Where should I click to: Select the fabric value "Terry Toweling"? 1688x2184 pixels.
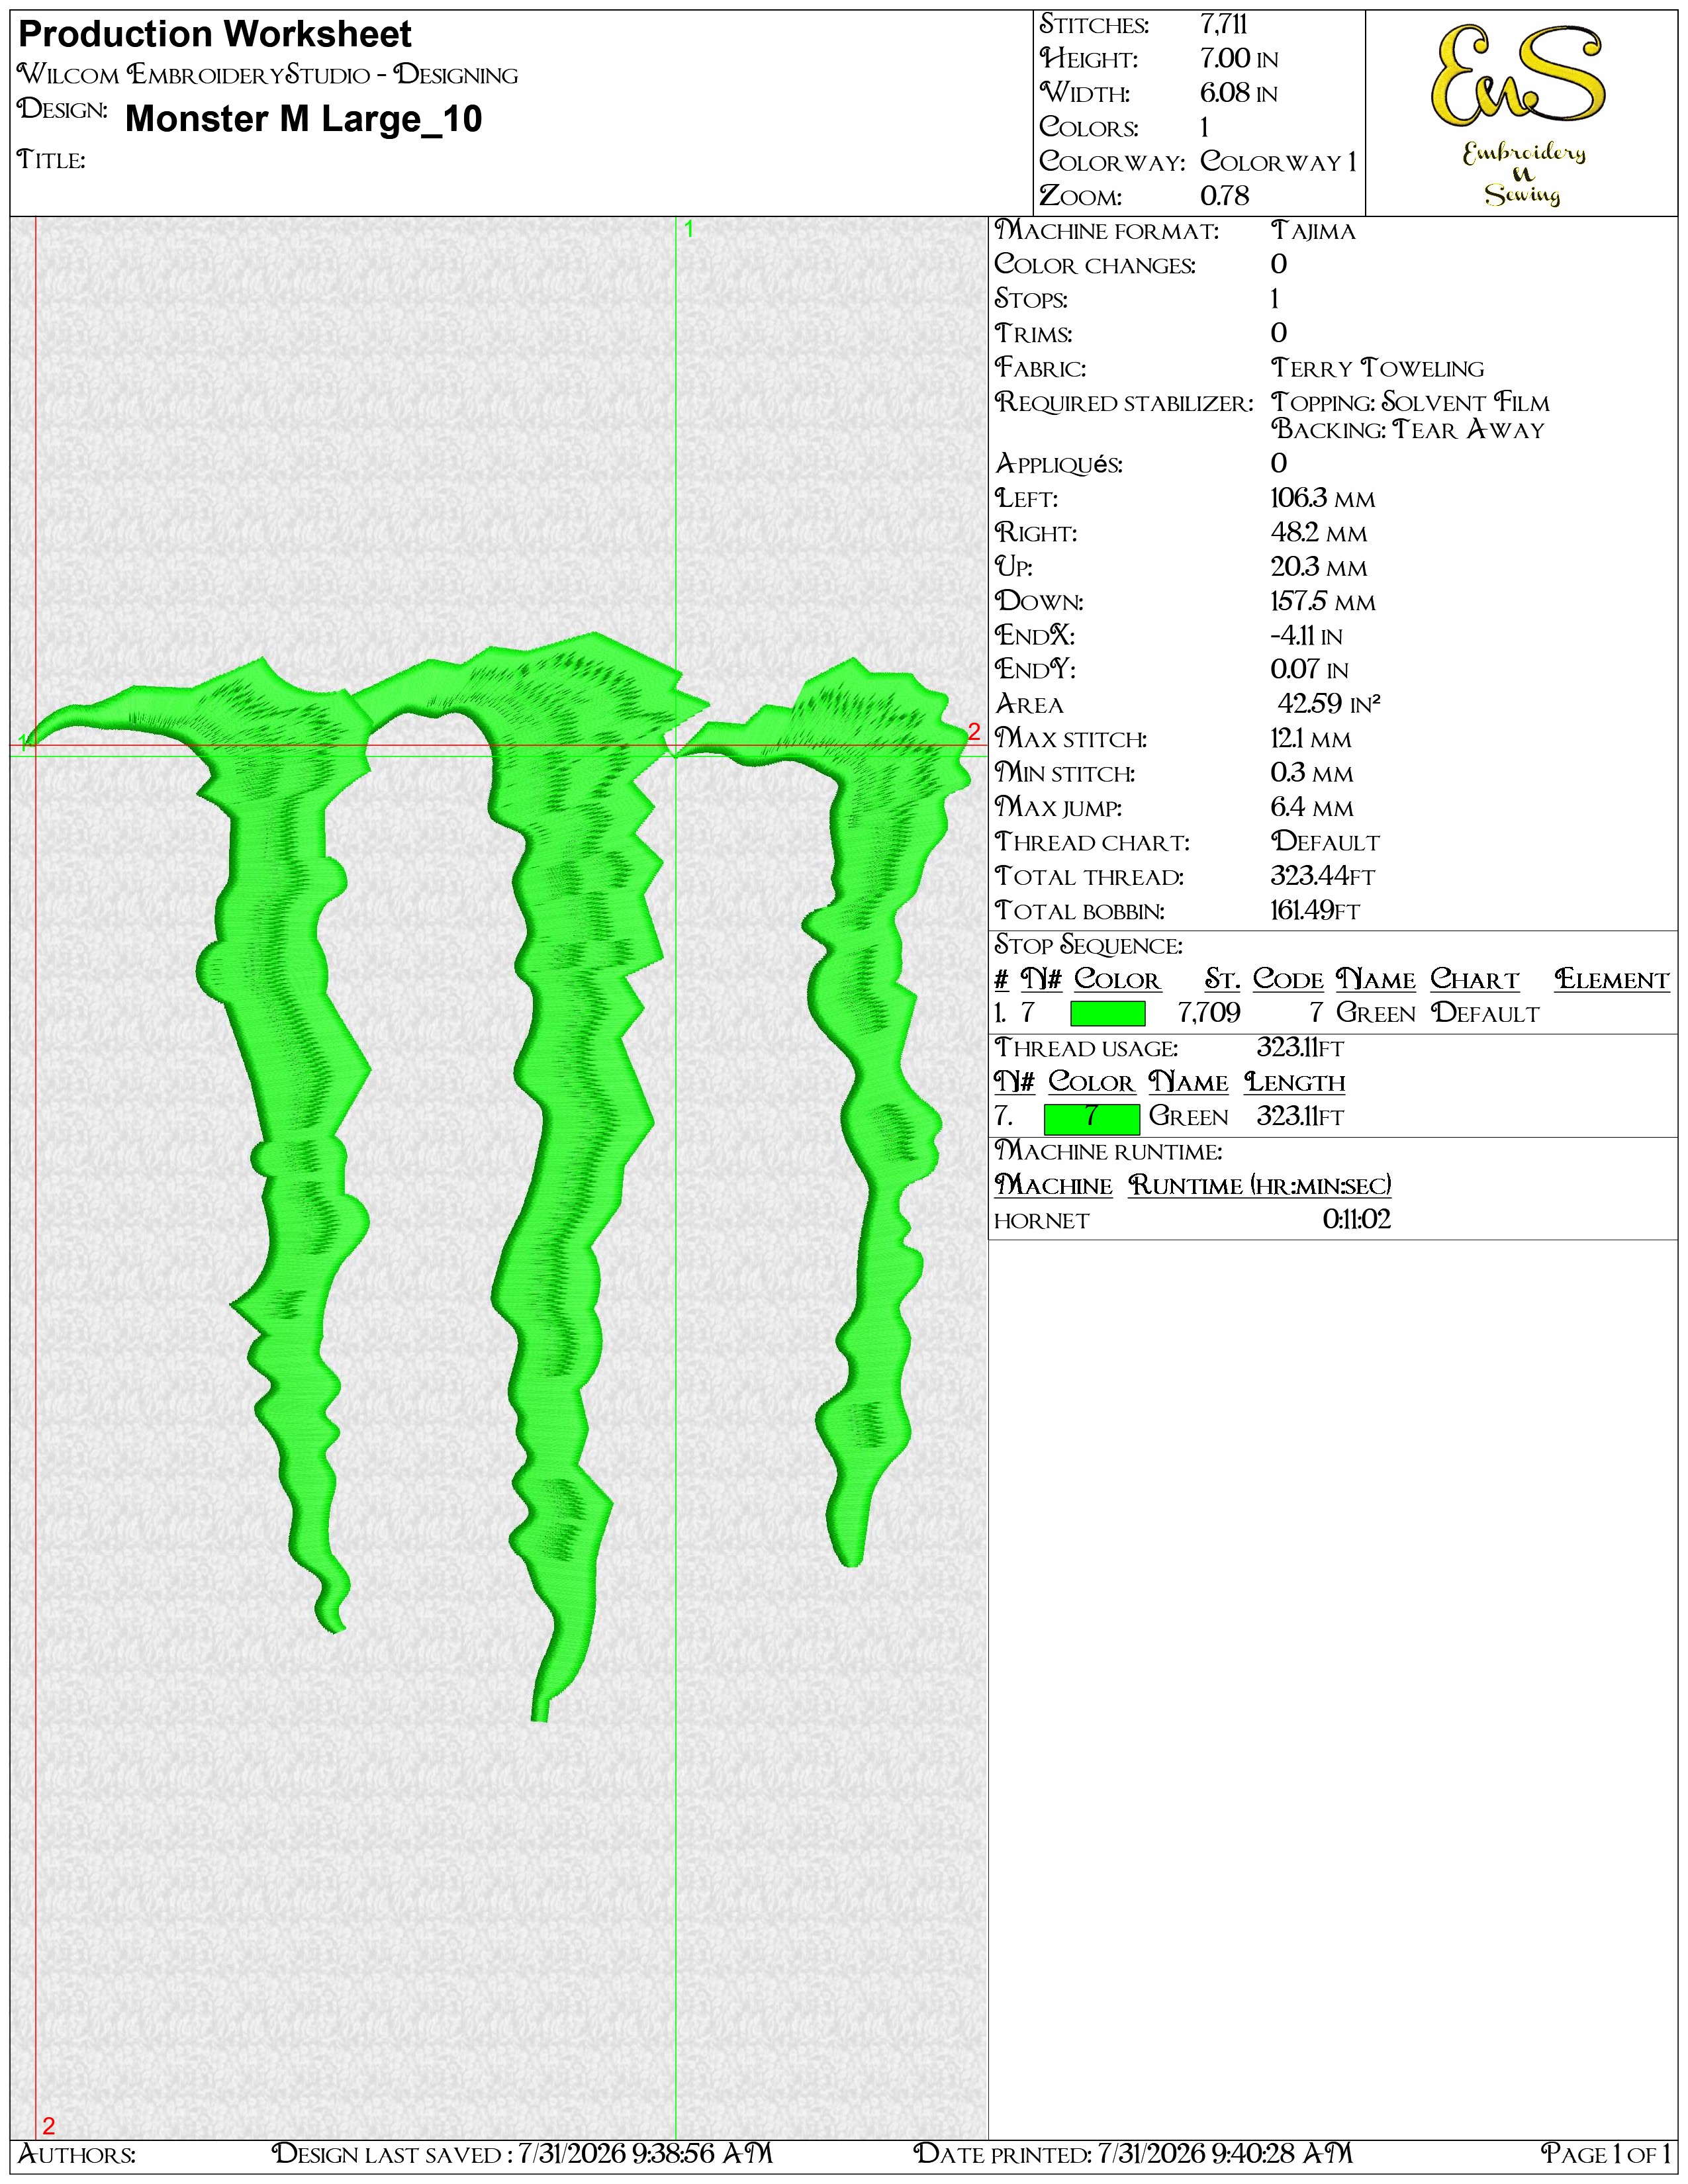[x=1378, y=368]
